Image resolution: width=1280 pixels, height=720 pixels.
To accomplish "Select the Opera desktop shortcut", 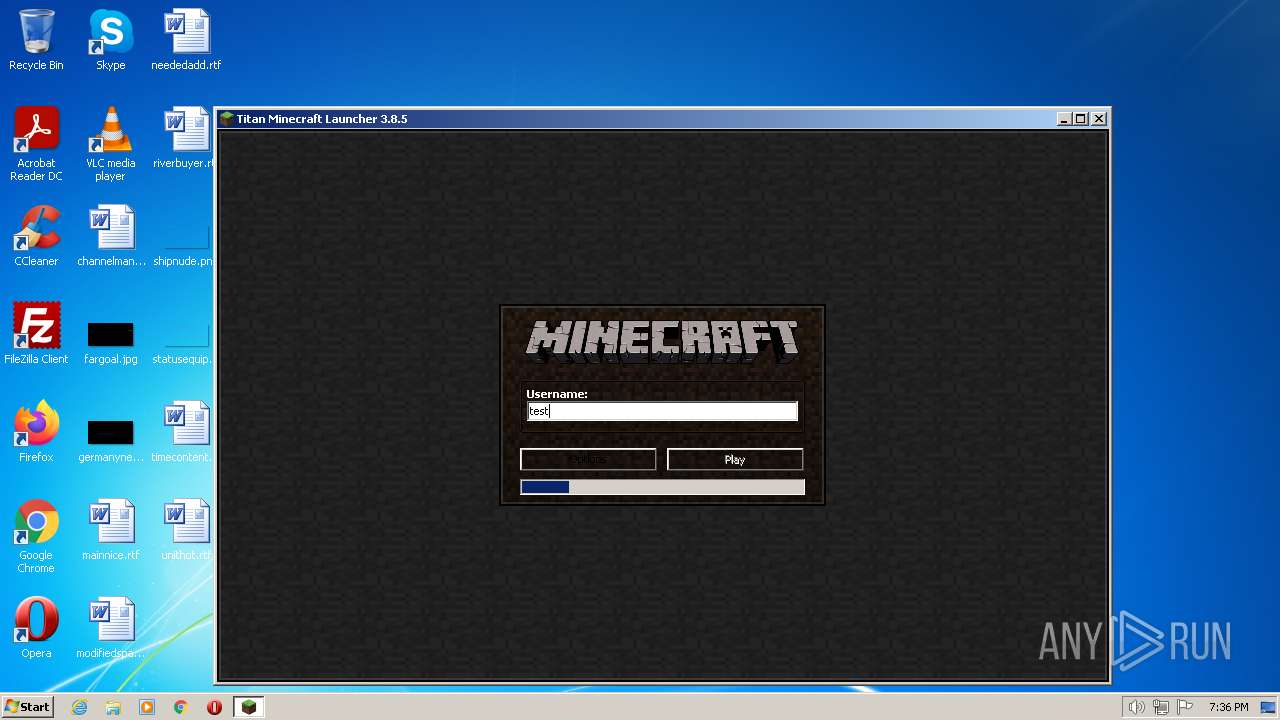I will point(36,628).
